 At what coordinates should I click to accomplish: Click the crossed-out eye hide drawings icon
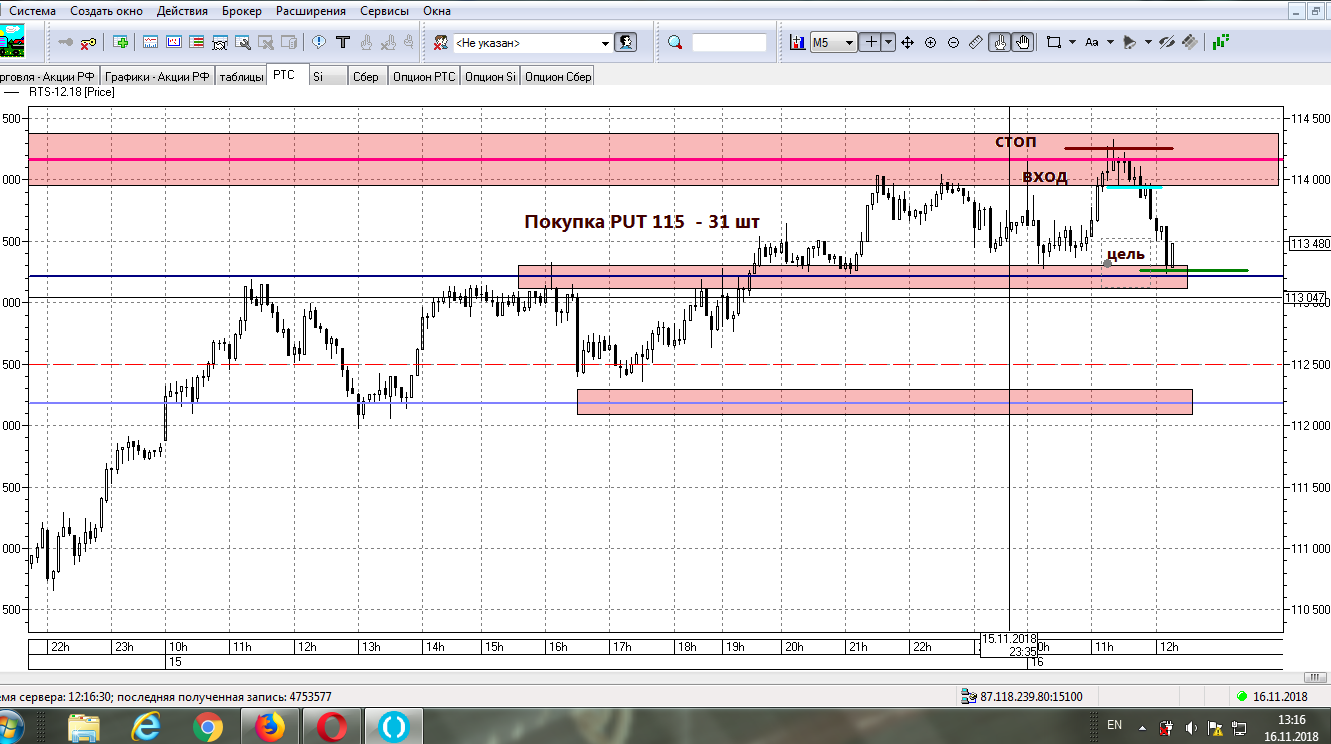coord(1166,43)
